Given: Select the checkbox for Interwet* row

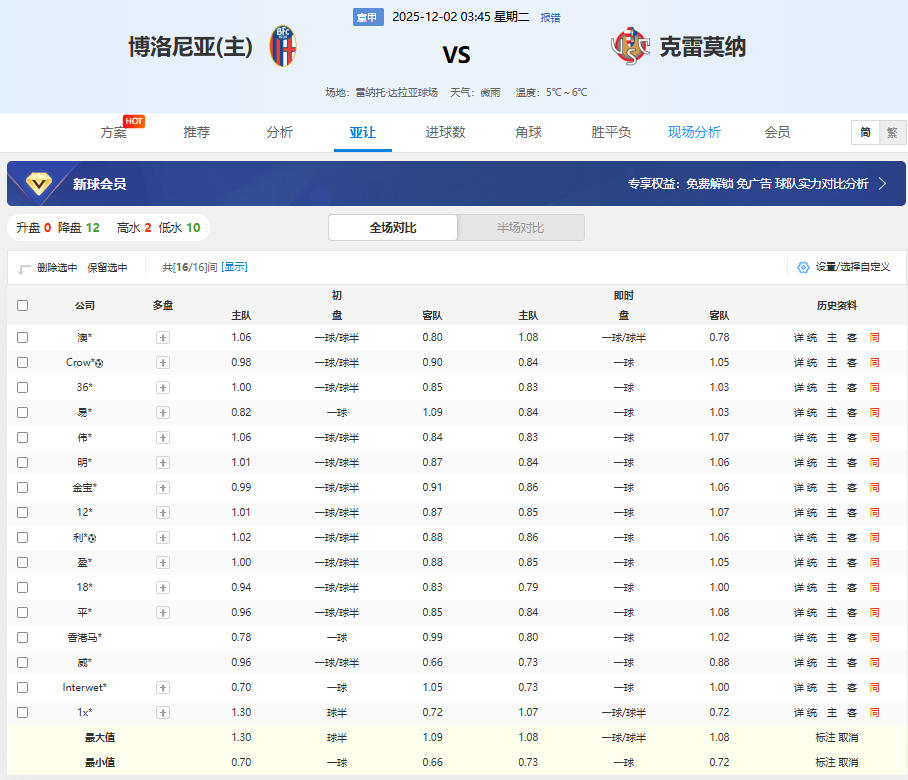Looking at the screenshot, I should (x=23, y=688).
